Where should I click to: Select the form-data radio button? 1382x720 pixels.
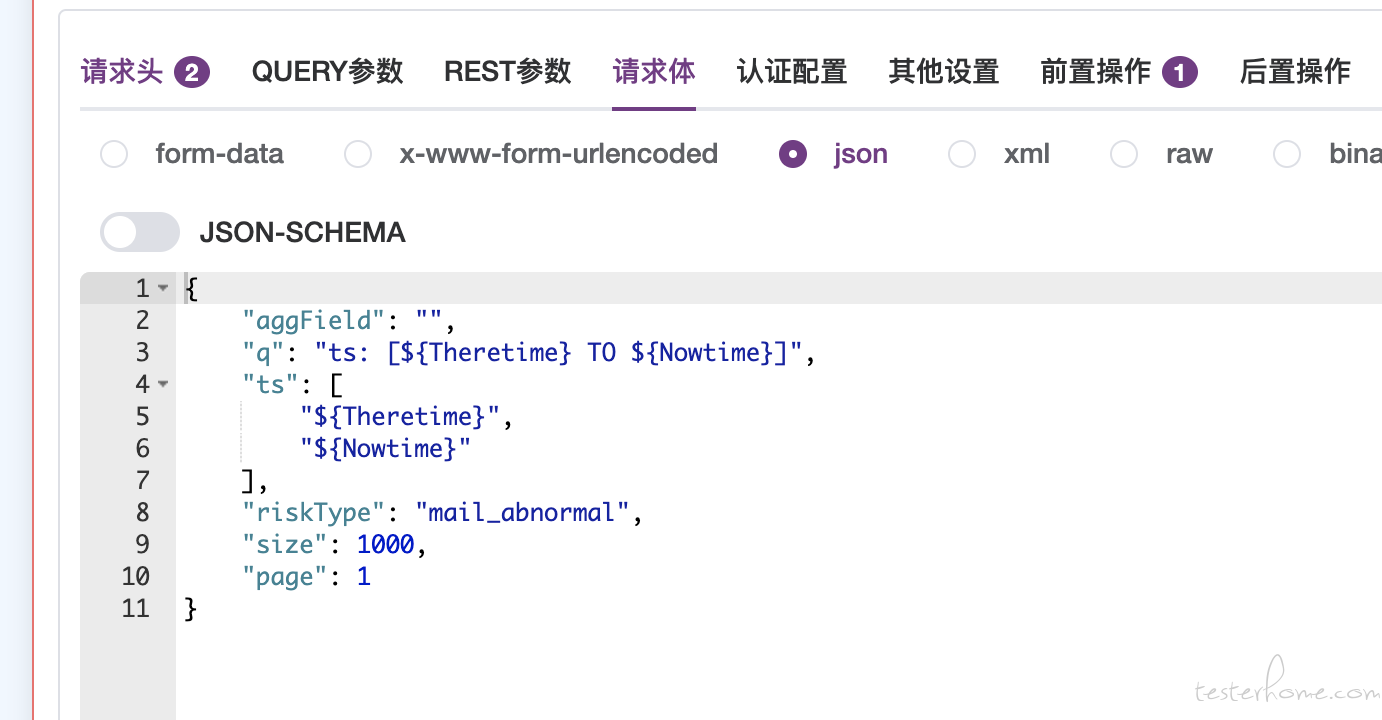pyautogui.click(x=114, y=154)
